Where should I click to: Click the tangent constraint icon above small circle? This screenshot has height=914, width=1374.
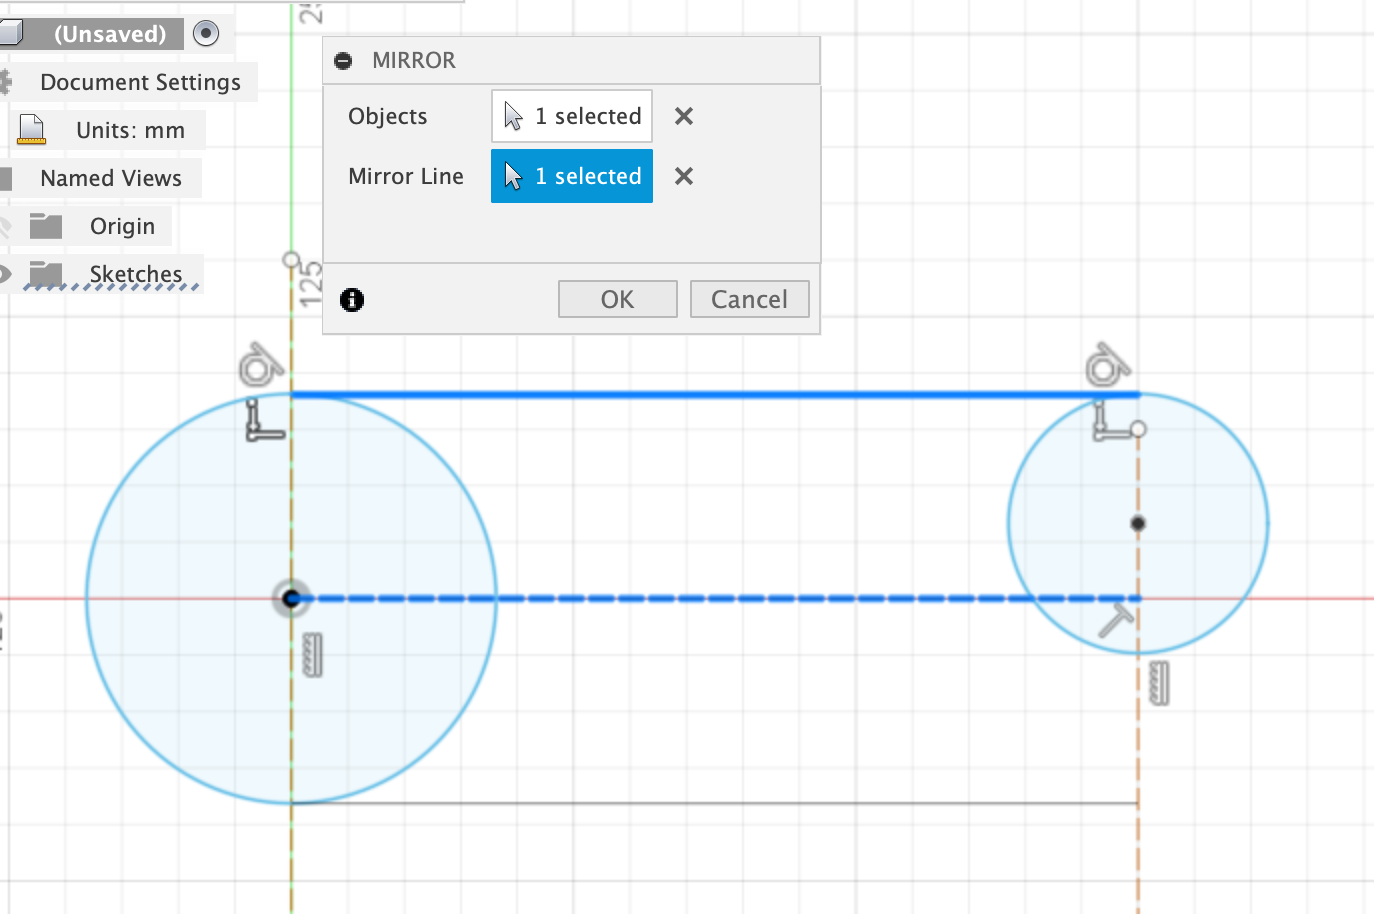[x=1107, y=365]
